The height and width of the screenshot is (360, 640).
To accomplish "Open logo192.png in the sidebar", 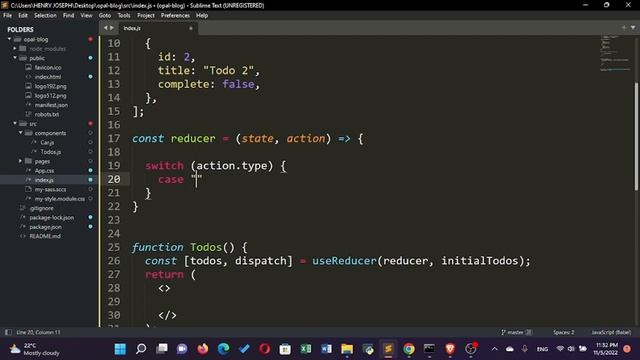I will [x=51, y=86].
